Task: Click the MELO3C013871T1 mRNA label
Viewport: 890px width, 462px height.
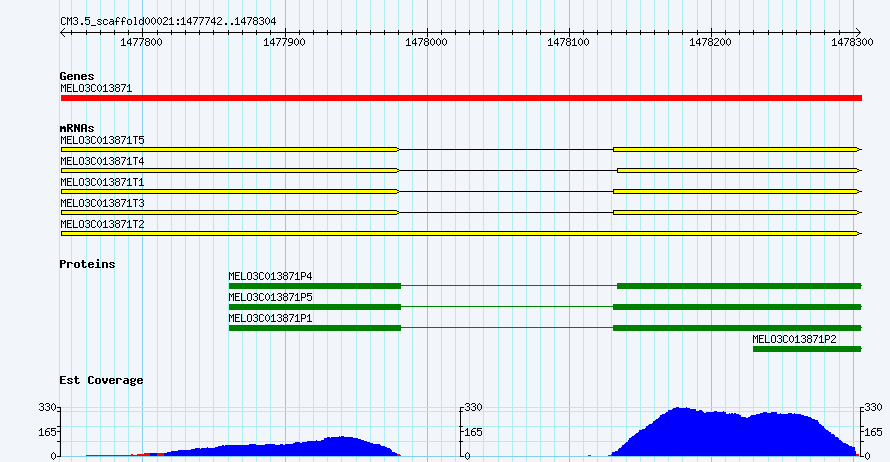Action: pyautogui.click(x=102, y=182)
